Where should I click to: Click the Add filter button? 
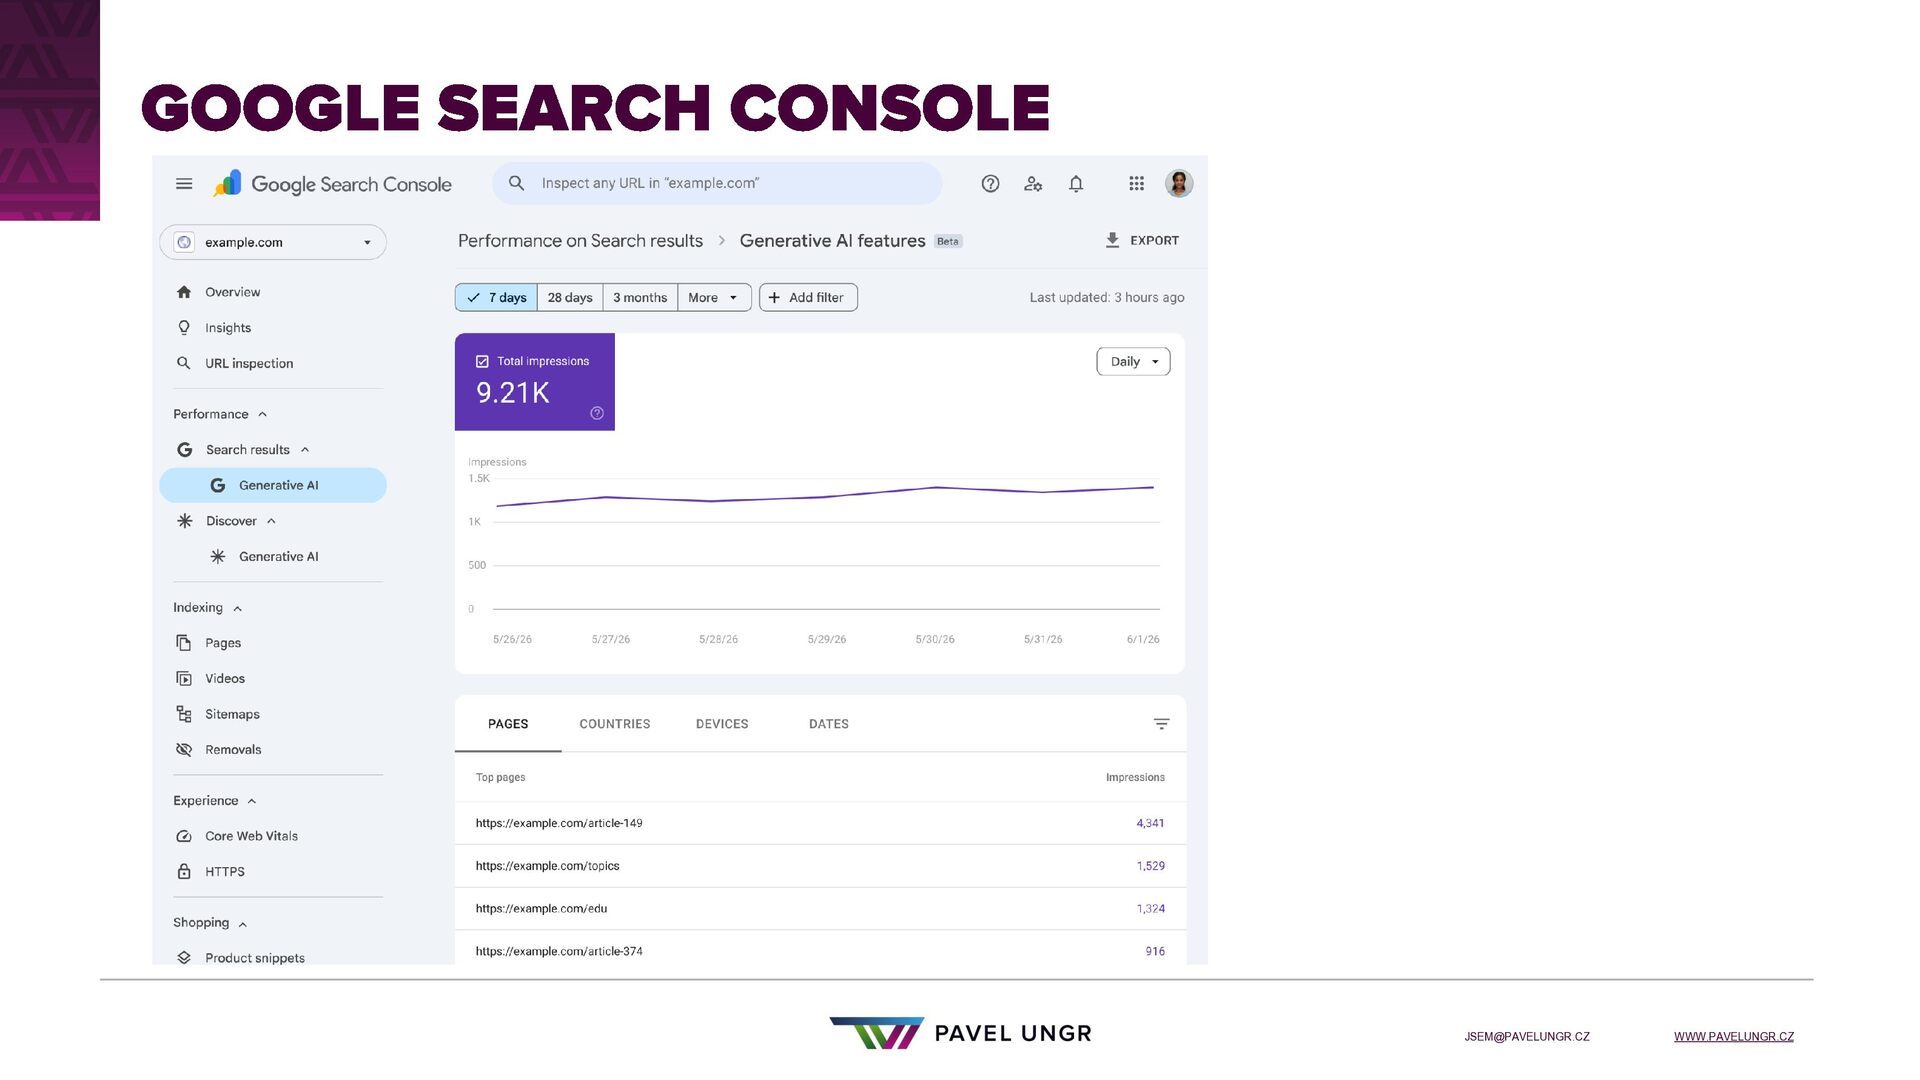[x=808, y=298]
